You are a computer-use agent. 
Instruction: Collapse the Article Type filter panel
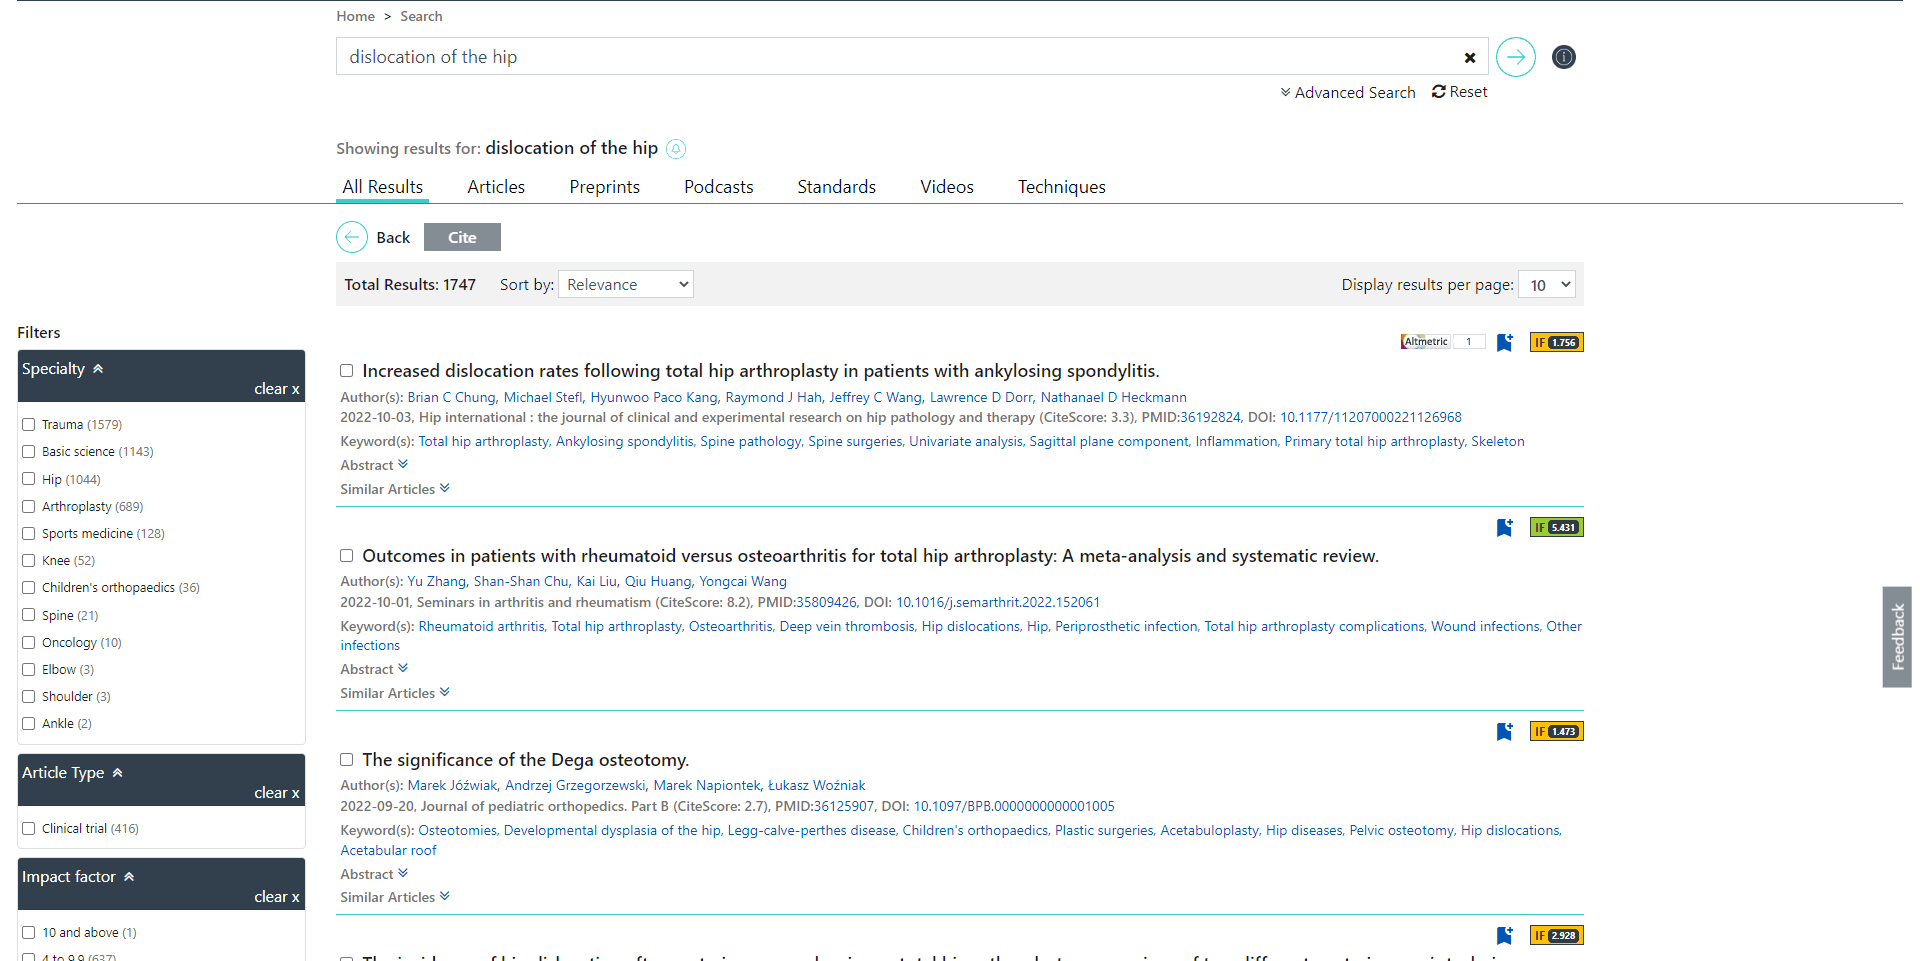[x=117, y=773]
